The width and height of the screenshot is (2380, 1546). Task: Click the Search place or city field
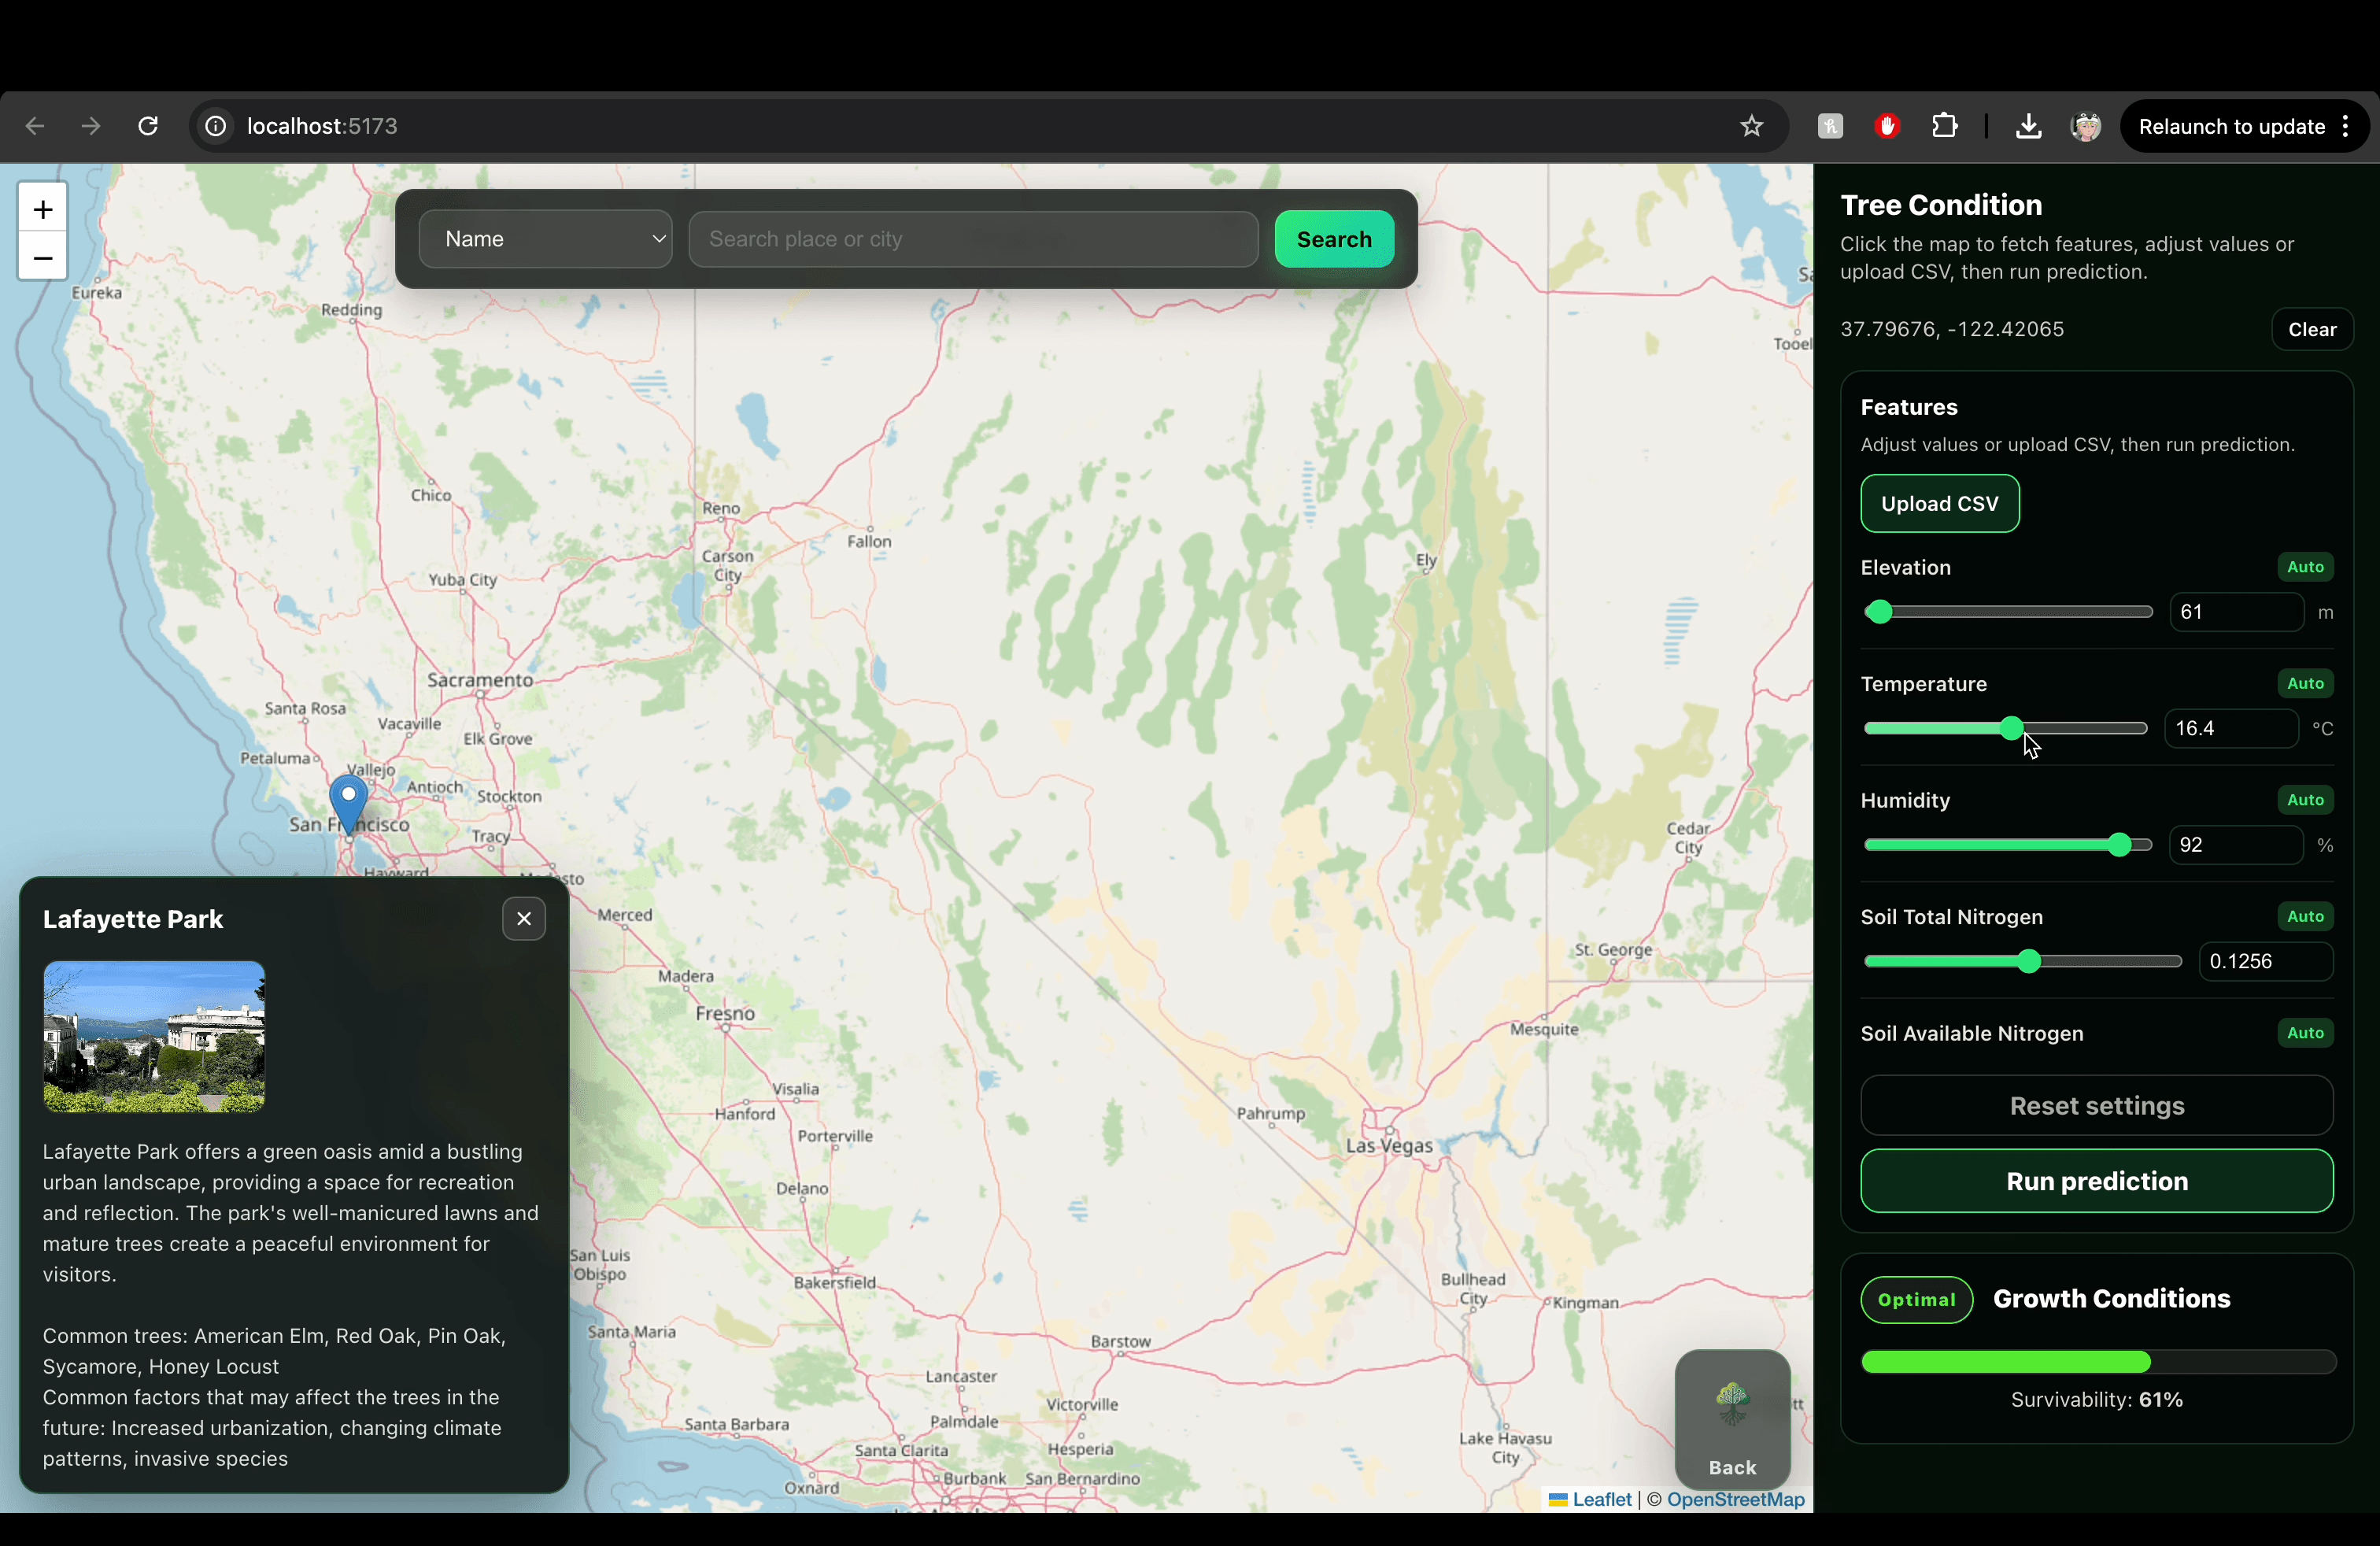(973, 239)
